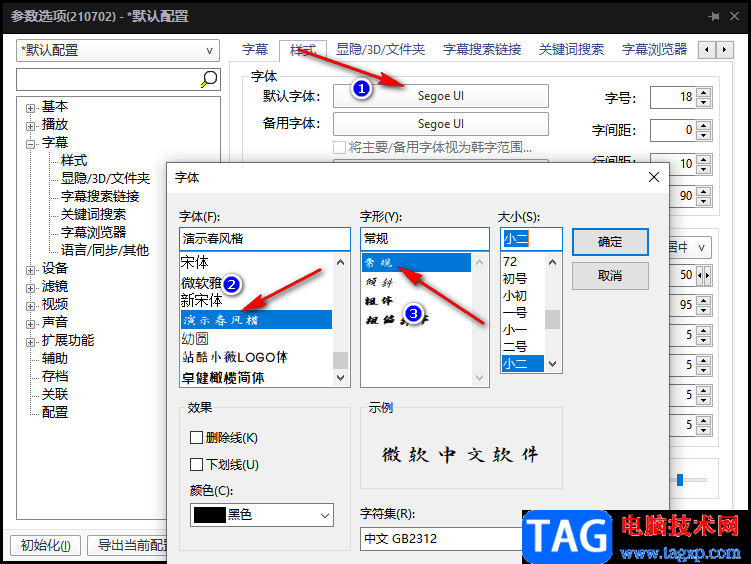Expand the 播放 tree node
The height and width of the screenshot is (564, 751).
click(x=31, y=126)
